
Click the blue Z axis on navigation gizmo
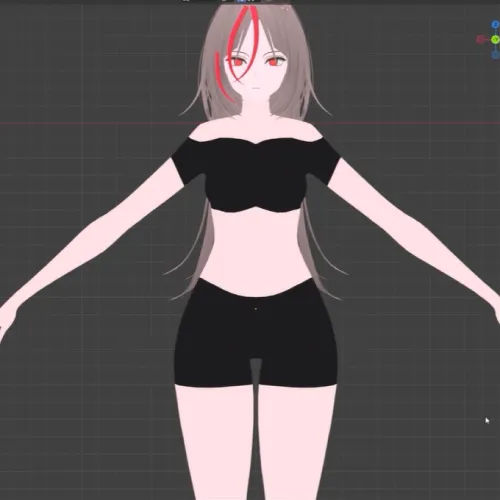(496, 24)
